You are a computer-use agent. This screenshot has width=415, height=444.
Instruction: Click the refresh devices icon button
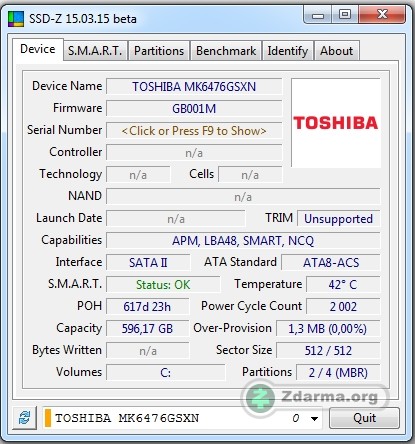(x=24, y=418)
